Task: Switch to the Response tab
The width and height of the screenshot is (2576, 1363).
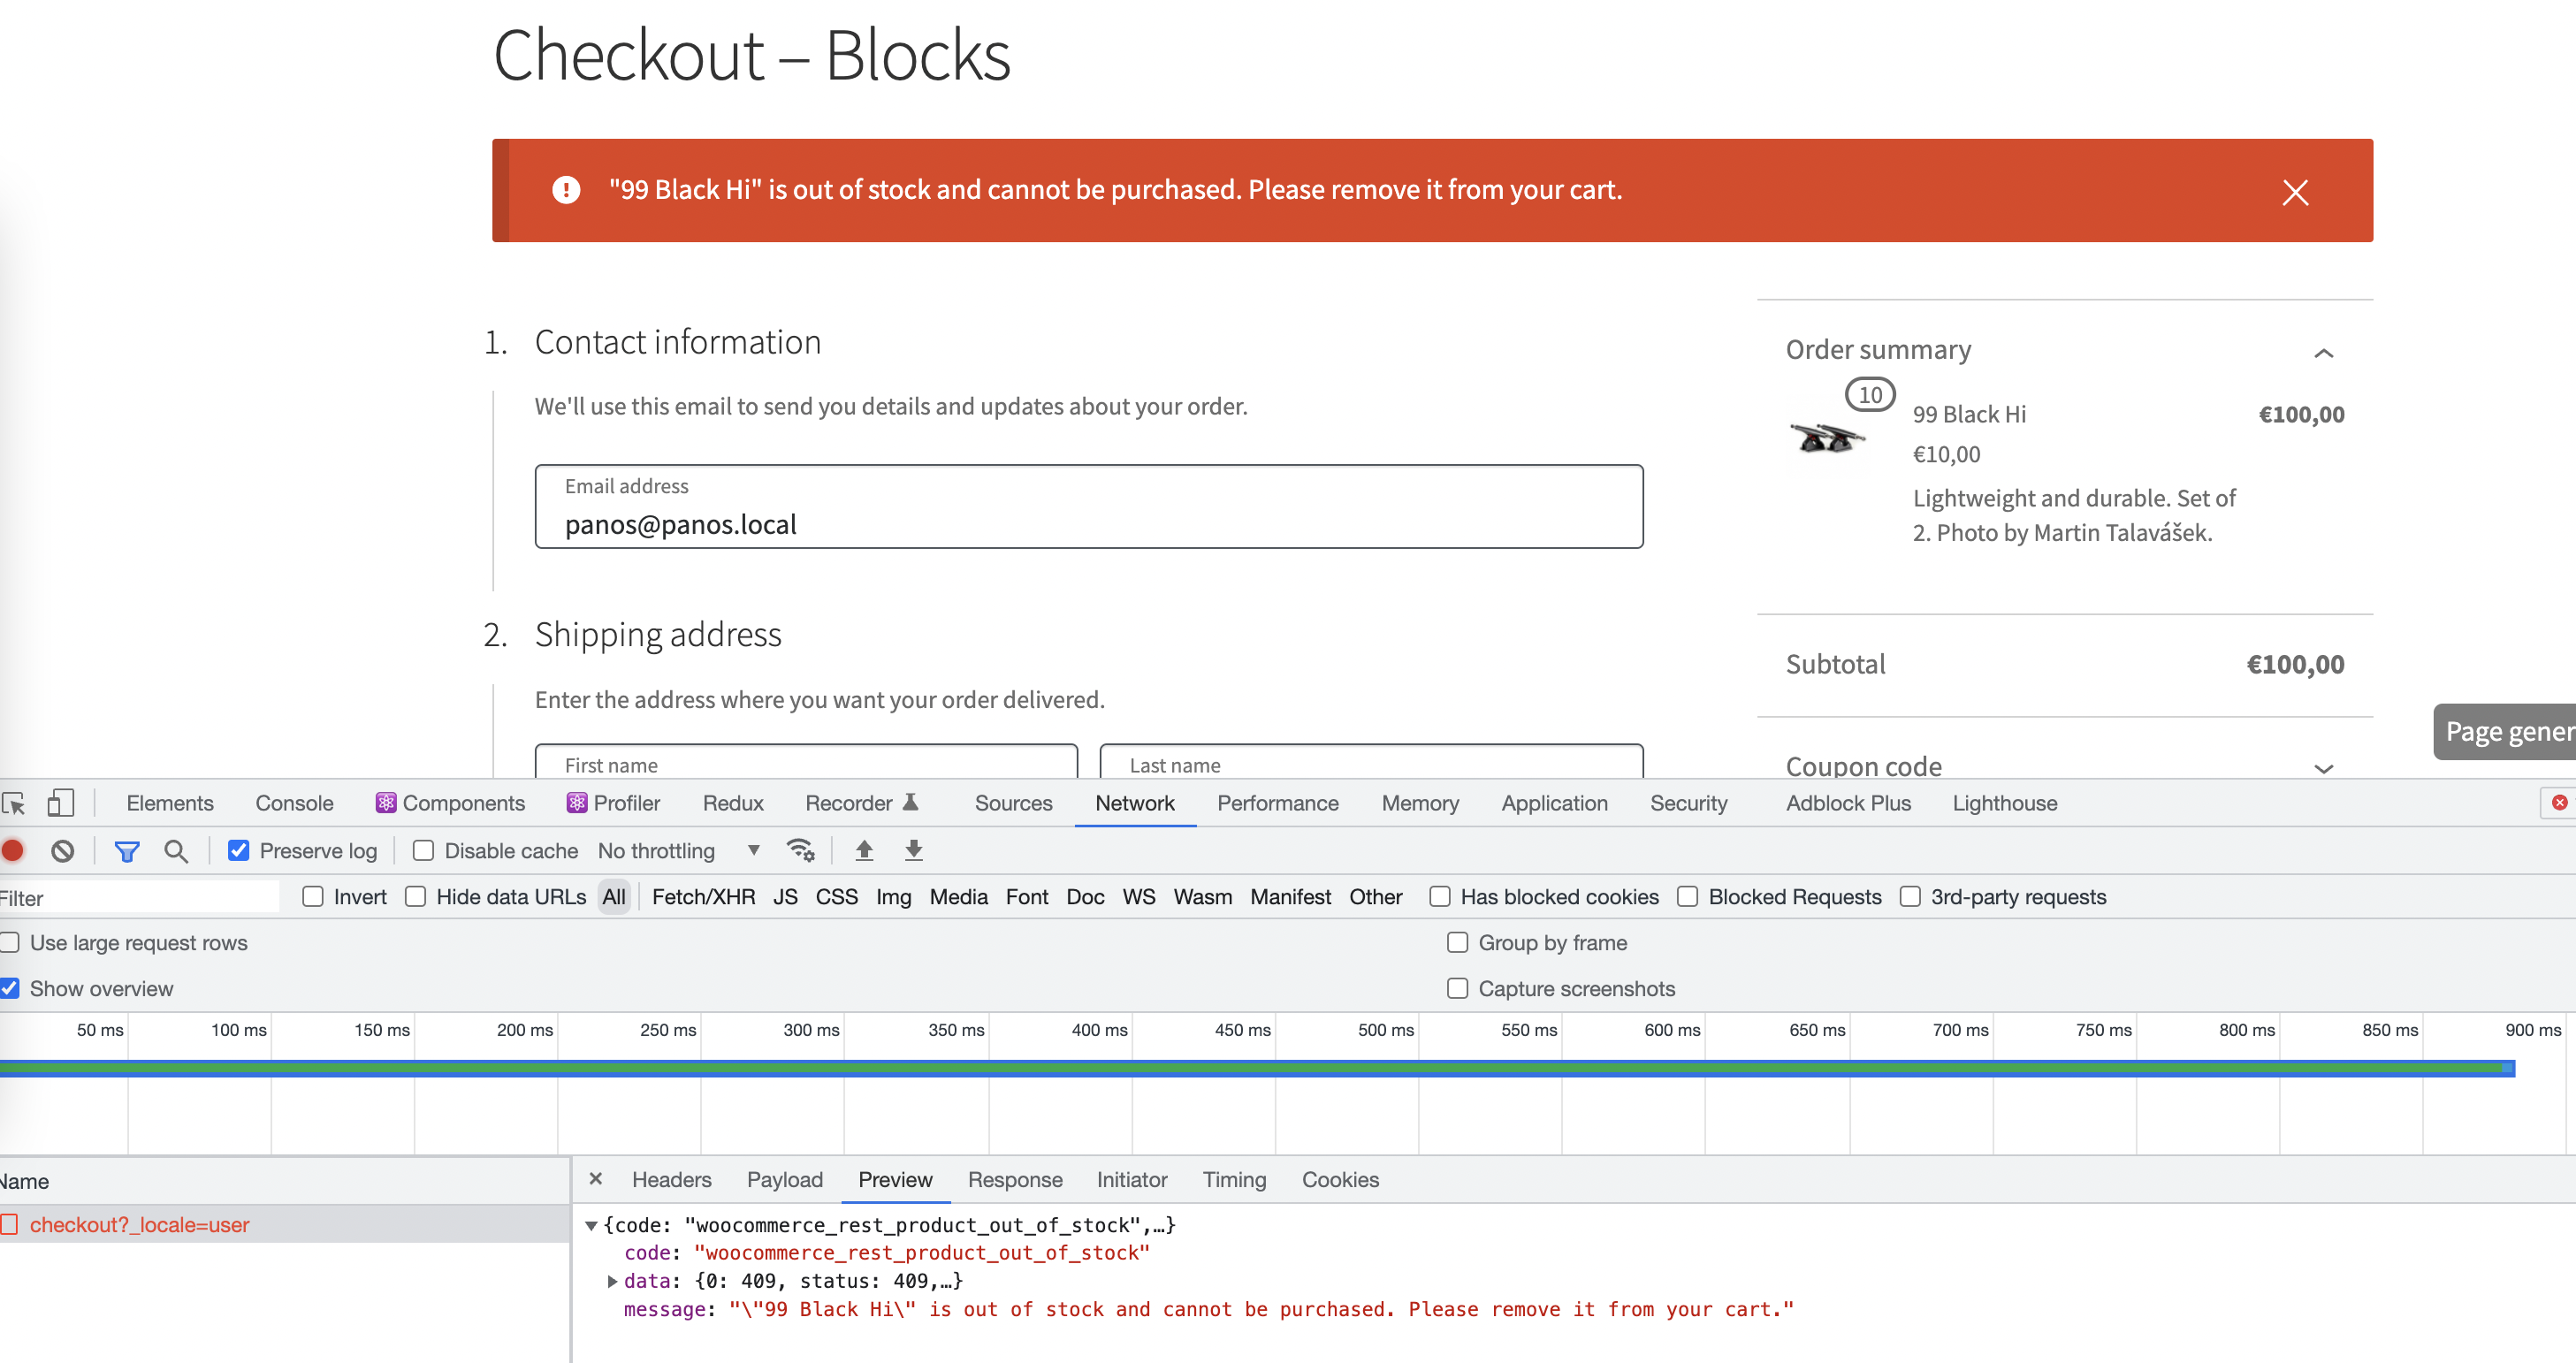Action: tap(1015, 1180)
